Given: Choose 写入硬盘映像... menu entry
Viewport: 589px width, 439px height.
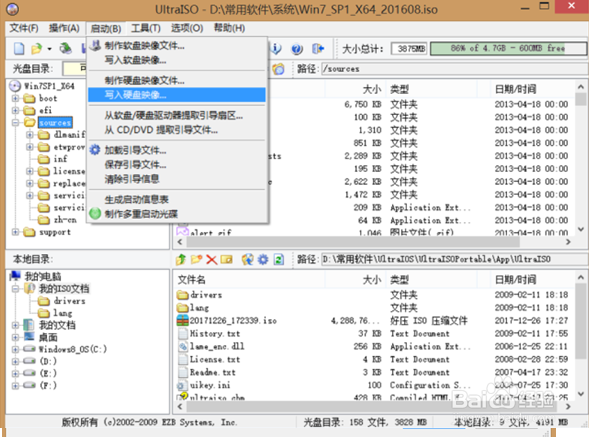Looking at the screenshot, I should click(177, 95).
